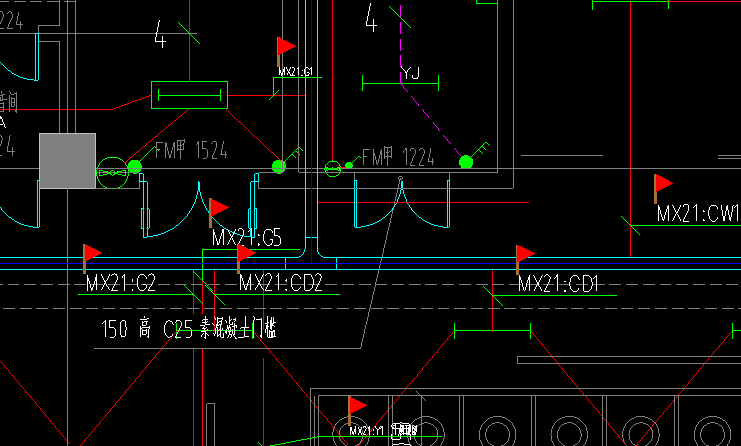The width and height of the screenshot is (741, 446).
Task: Select the green circle symbol beside gray square
Action: click(112, 173)
